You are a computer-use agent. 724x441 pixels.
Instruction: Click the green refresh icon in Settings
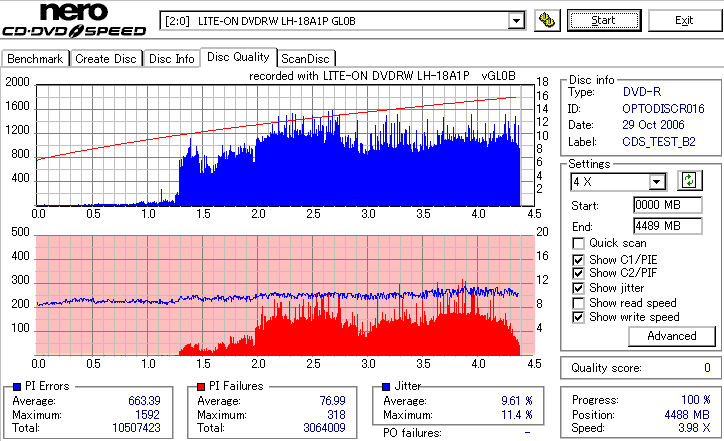pyautogui.click(x=689, y=181)
